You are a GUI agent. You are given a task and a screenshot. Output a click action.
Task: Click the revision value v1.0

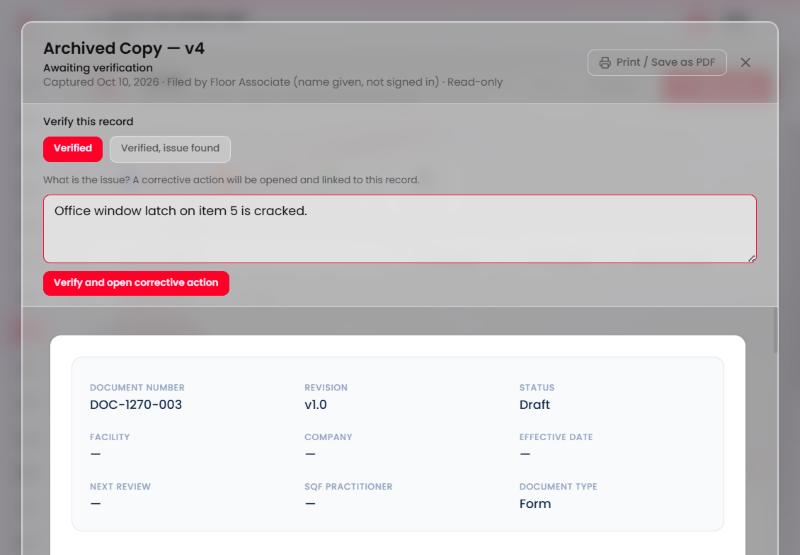coord(316,405)
